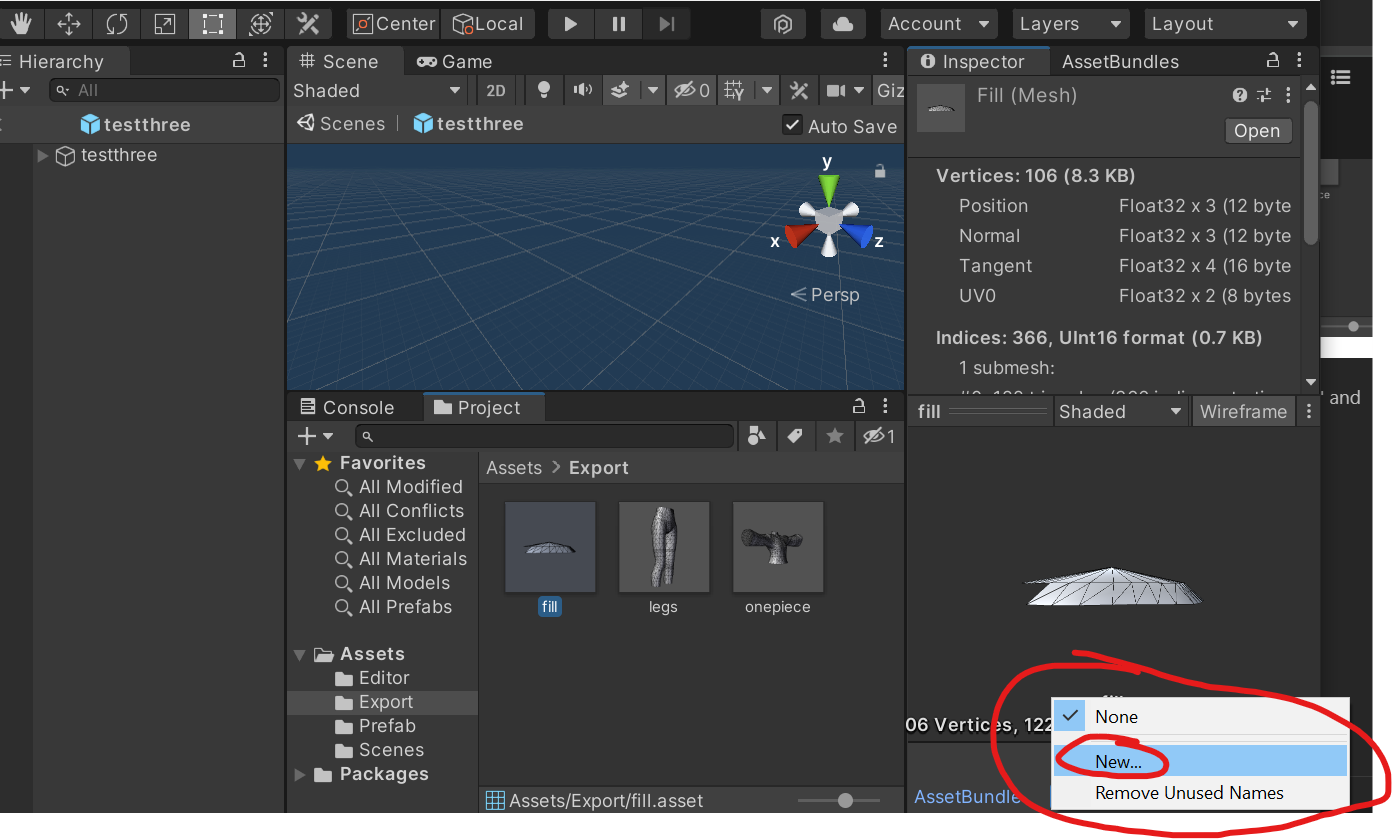Focus the Project search field

click(x=545, y=436)
